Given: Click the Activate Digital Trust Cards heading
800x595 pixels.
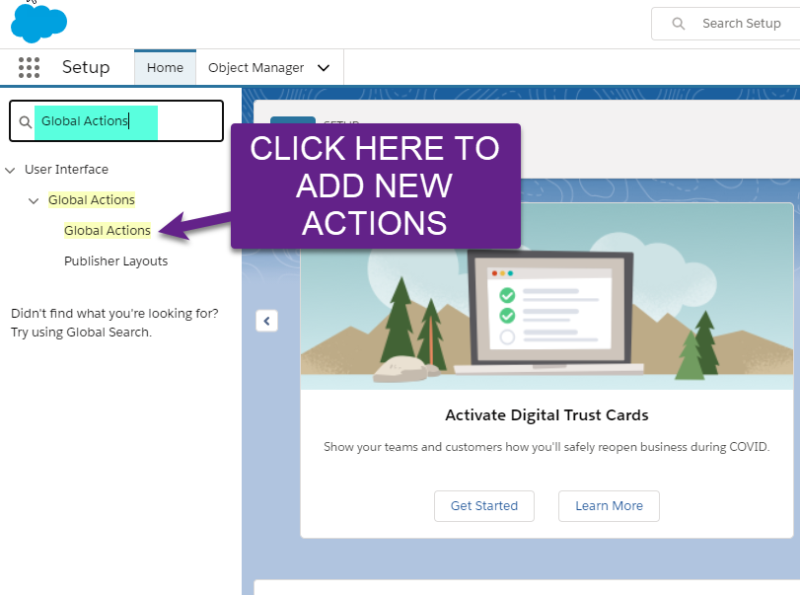Looking at the screenshot, I should click(547, 415).
